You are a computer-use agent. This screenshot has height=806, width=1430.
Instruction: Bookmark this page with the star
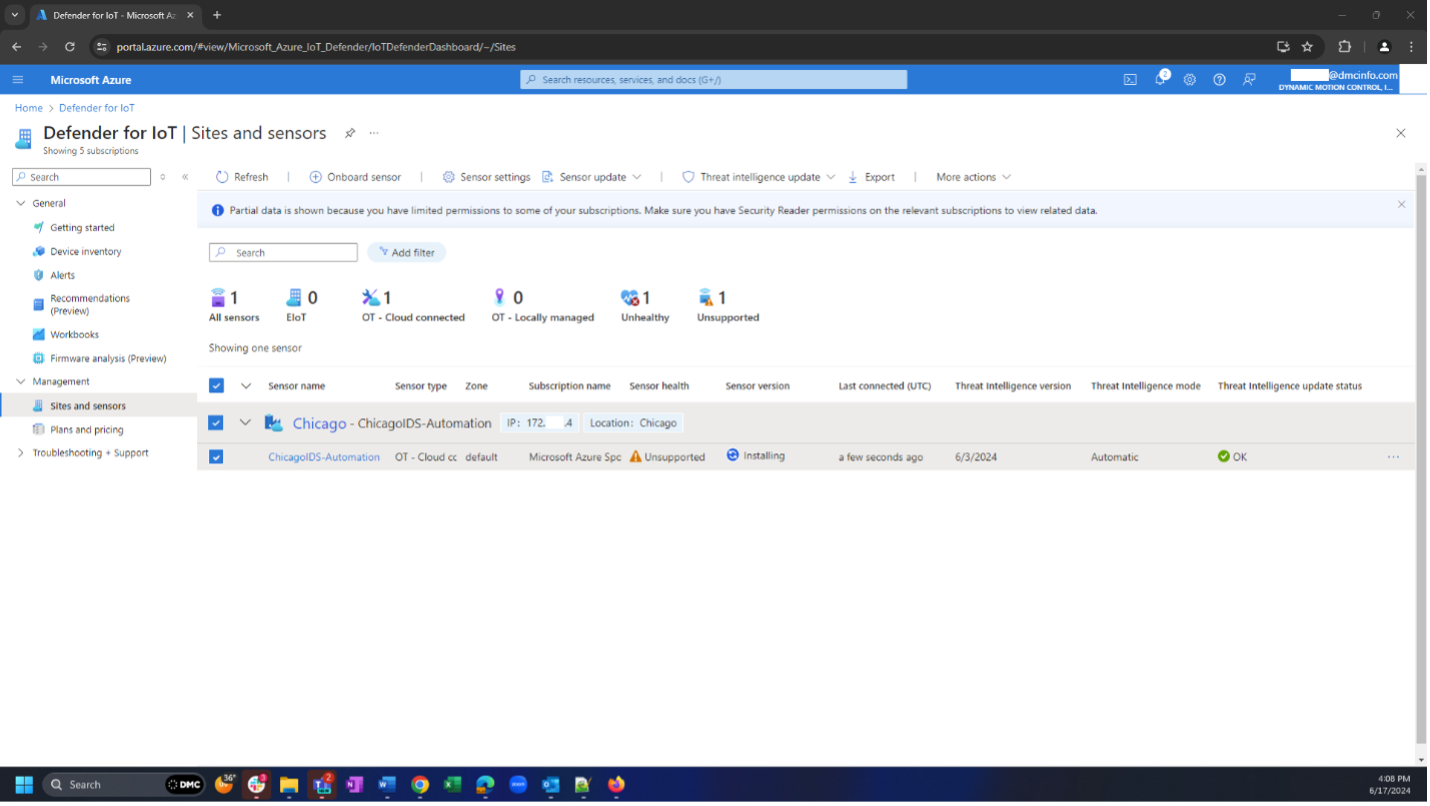(1307, 46)
